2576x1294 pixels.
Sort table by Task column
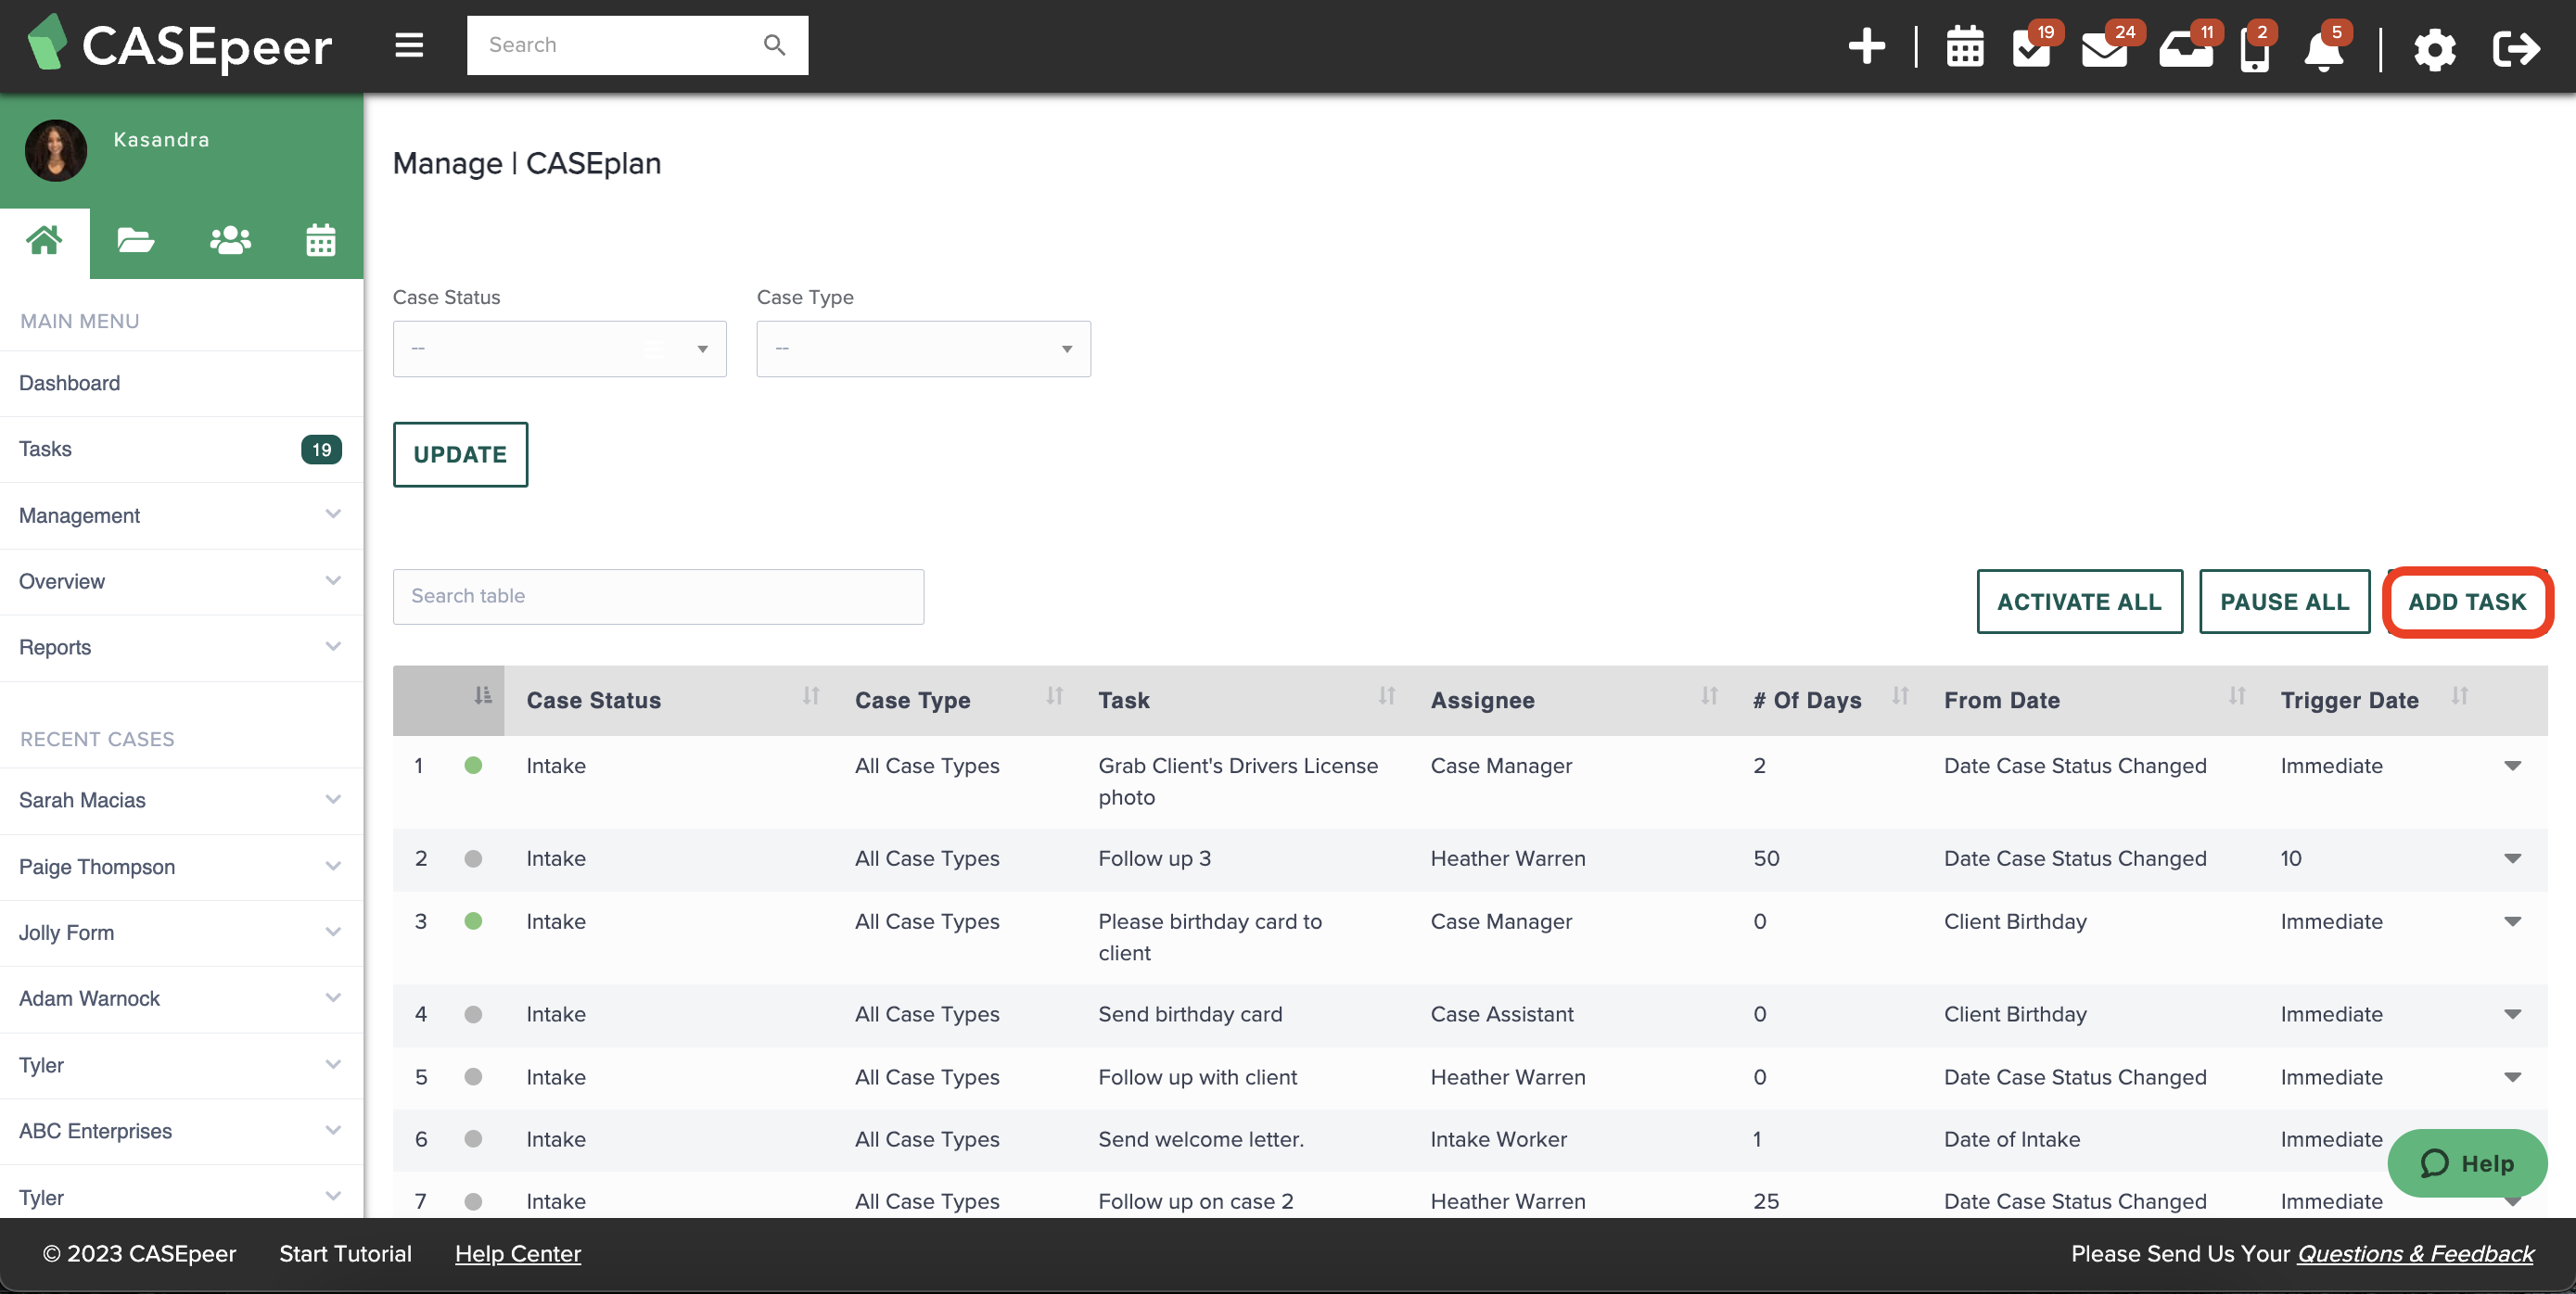1386,695
